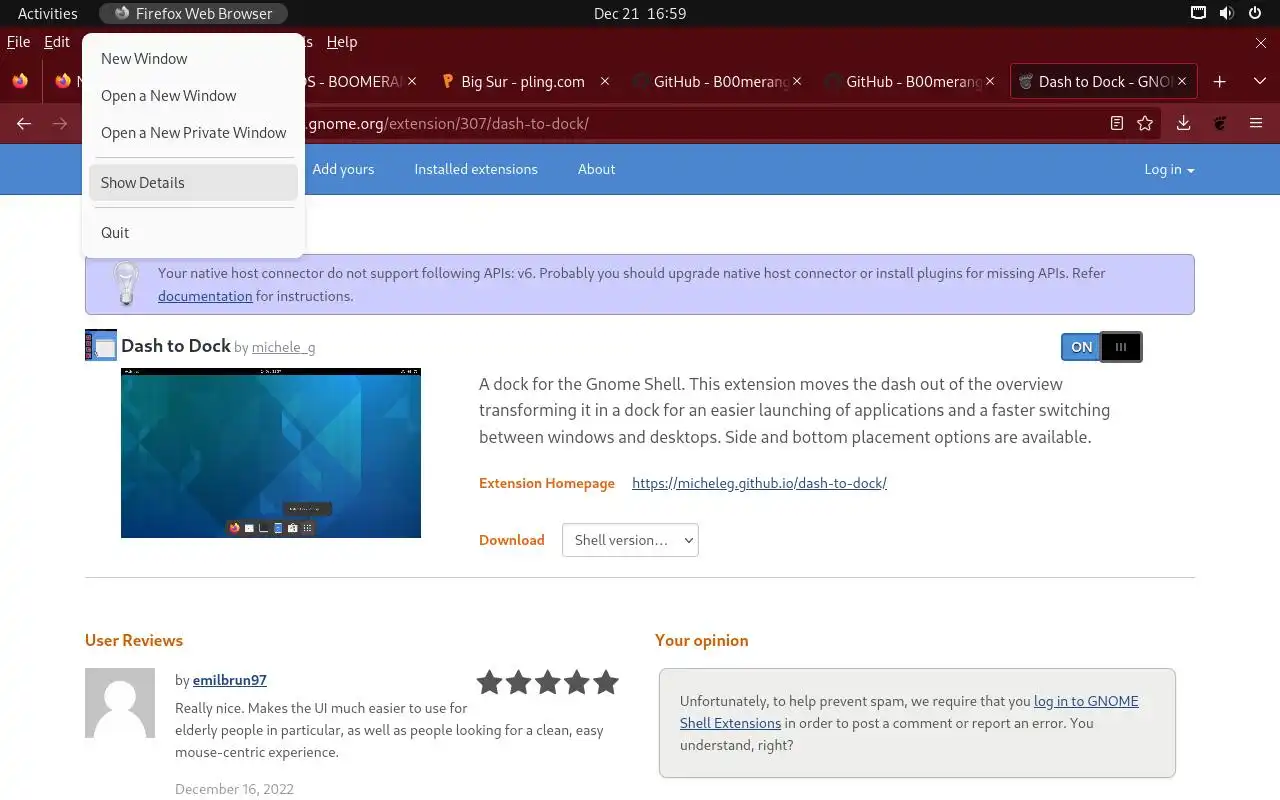Open the File menu
This screenshot has width=1280, height=800.
[18, 42]
